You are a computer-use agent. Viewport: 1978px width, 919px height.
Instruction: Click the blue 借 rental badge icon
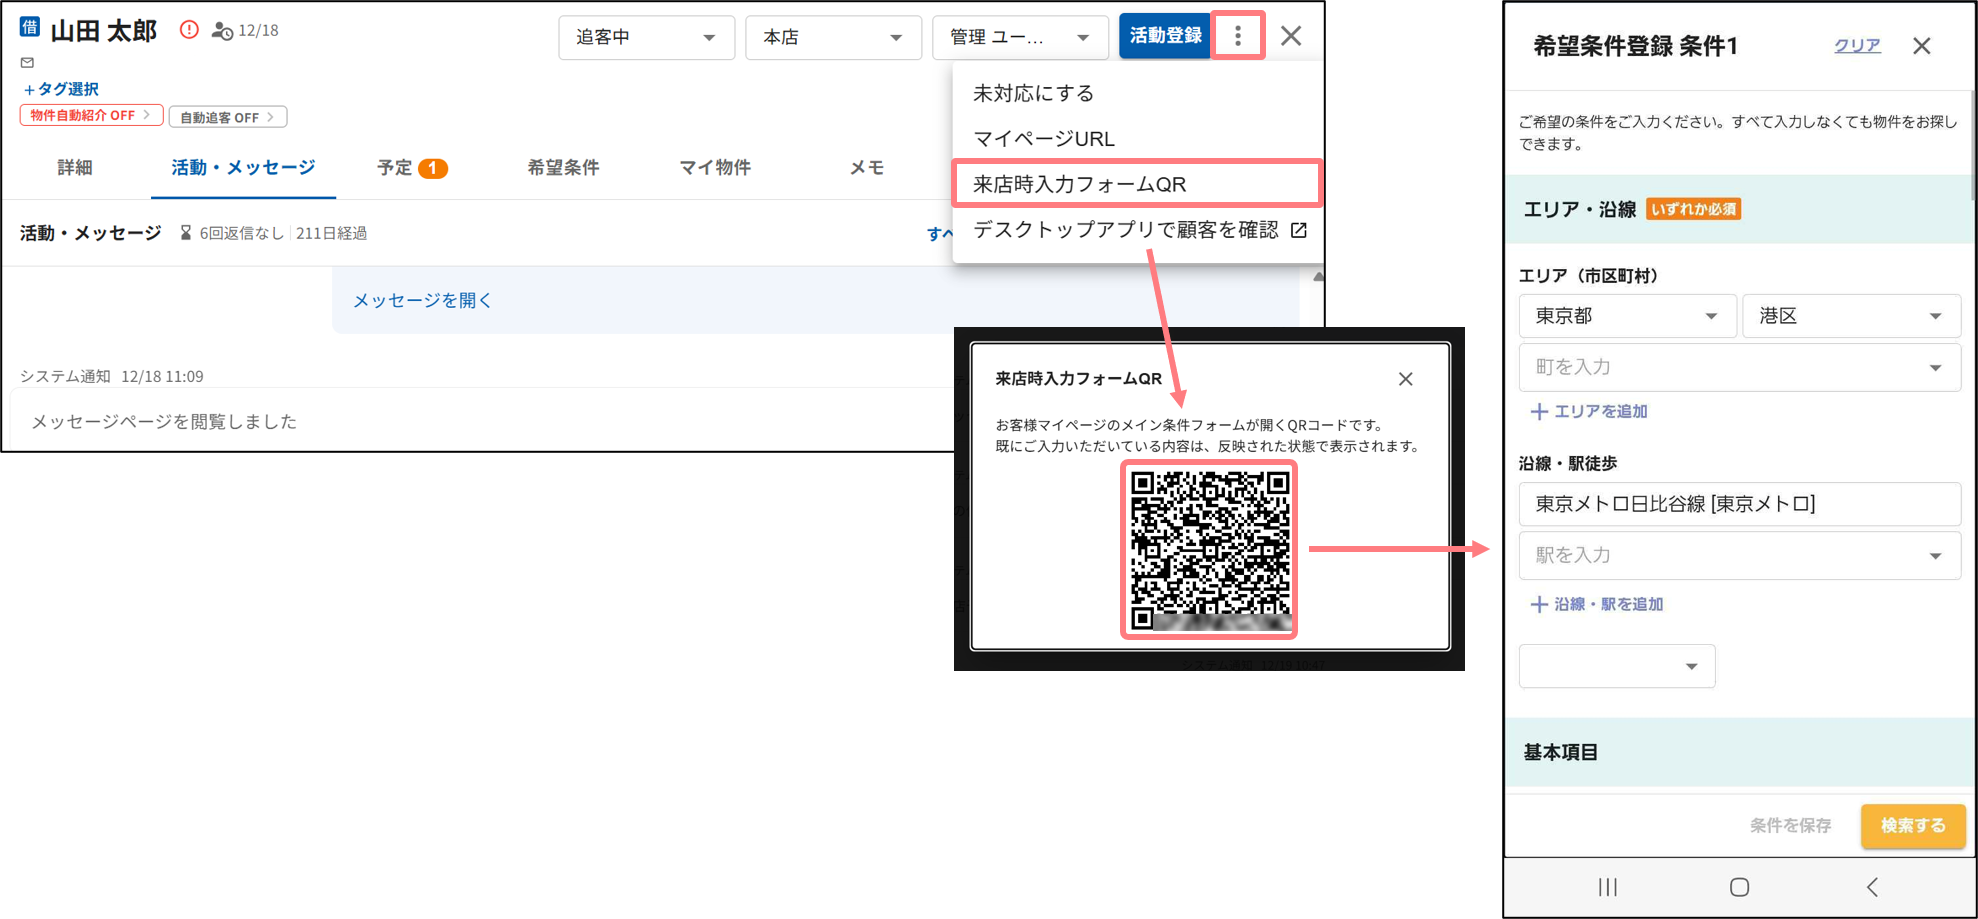pyautogui.click(x=30, y=27)
